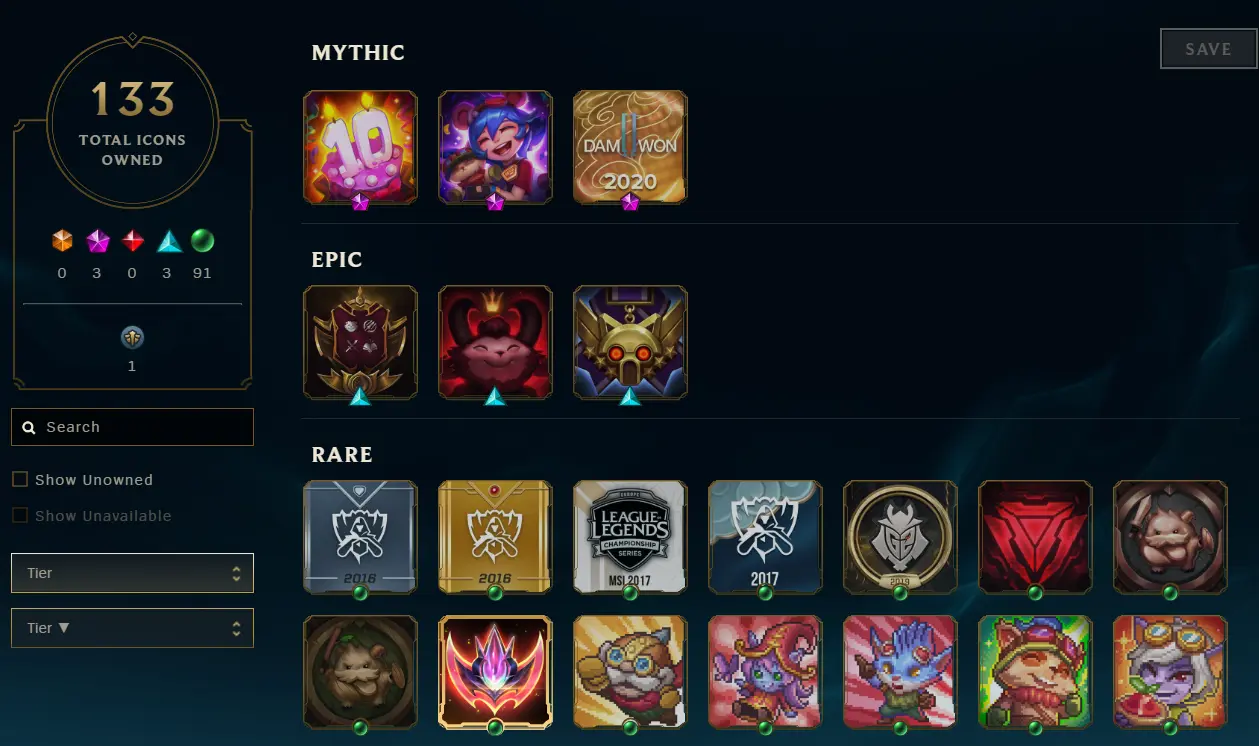Select the 10th anniversary cake icon
Screen dimensions: 1259x746
360,147
